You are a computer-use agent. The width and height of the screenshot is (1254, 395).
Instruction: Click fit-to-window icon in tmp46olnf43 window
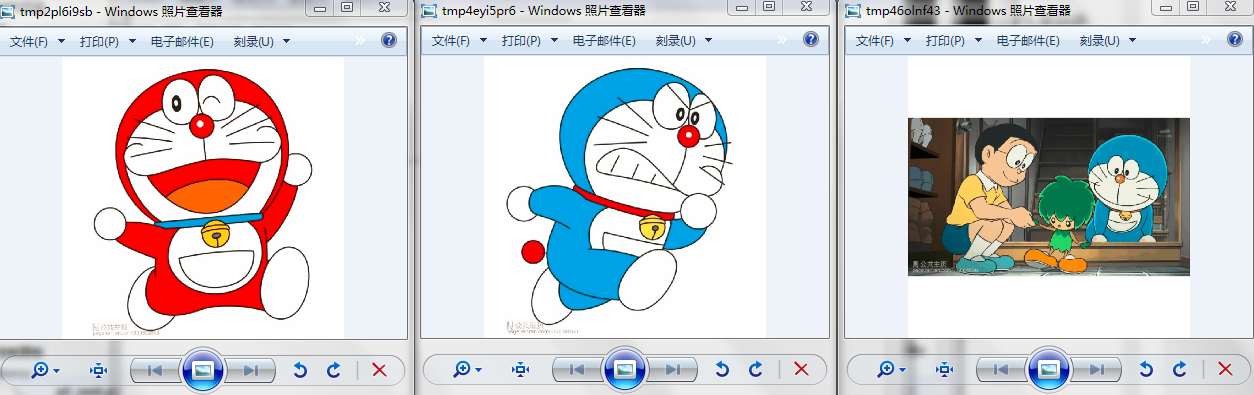(x=944, y=370)
